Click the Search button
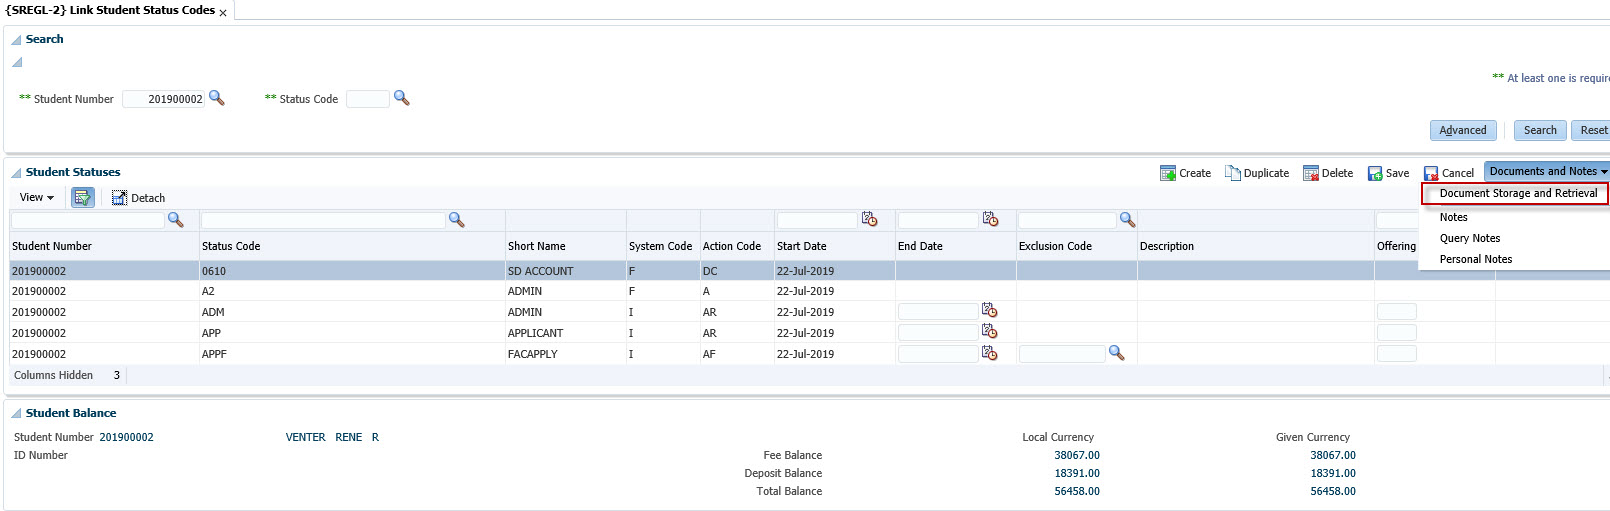1610x511 pixels. pyautogui.click(x=1539, y=130)
